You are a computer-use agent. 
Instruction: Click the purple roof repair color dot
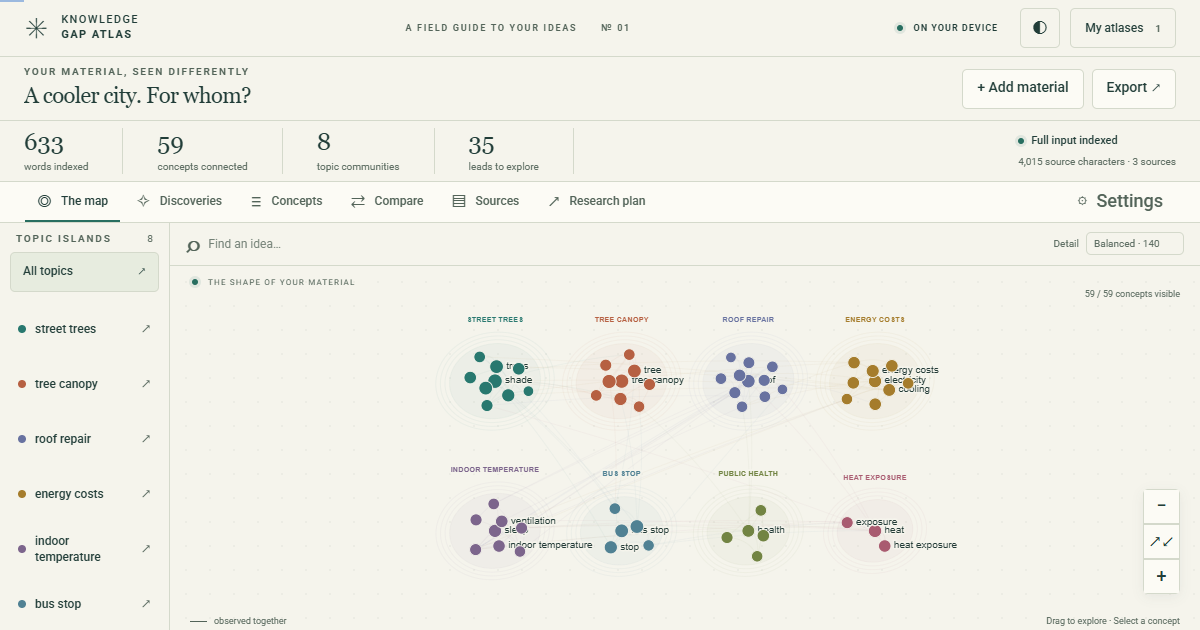coord(23,439)
